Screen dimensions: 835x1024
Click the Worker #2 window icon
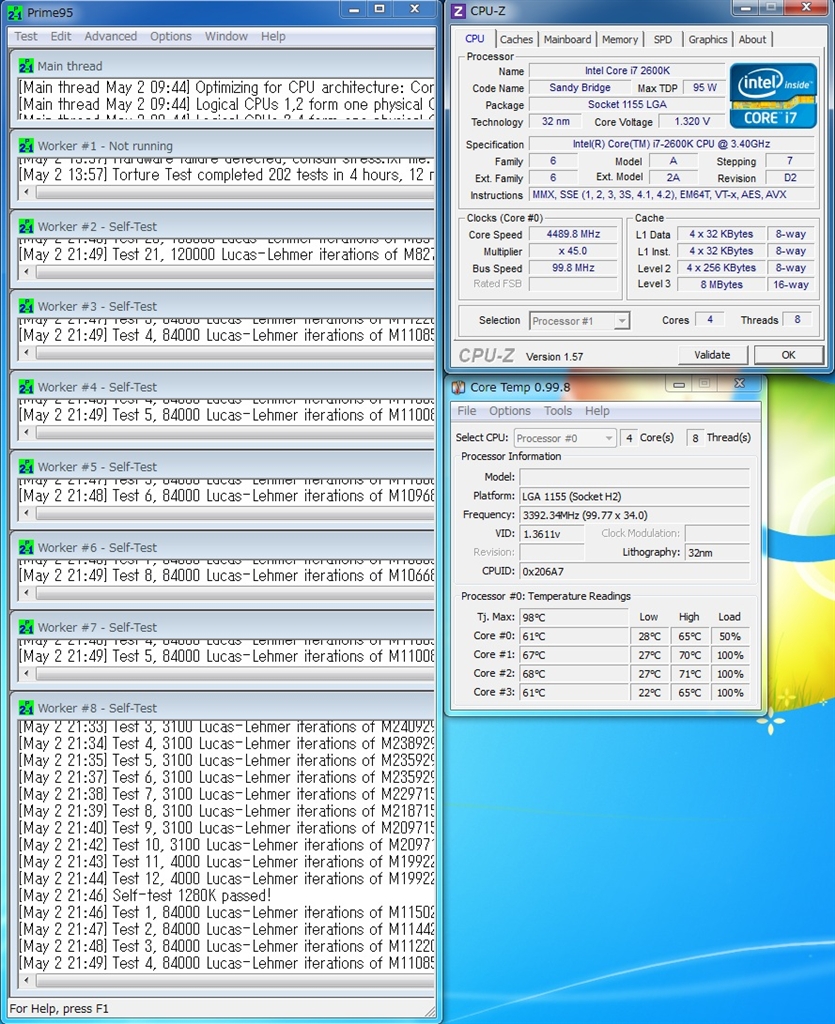tap(26, 227)
